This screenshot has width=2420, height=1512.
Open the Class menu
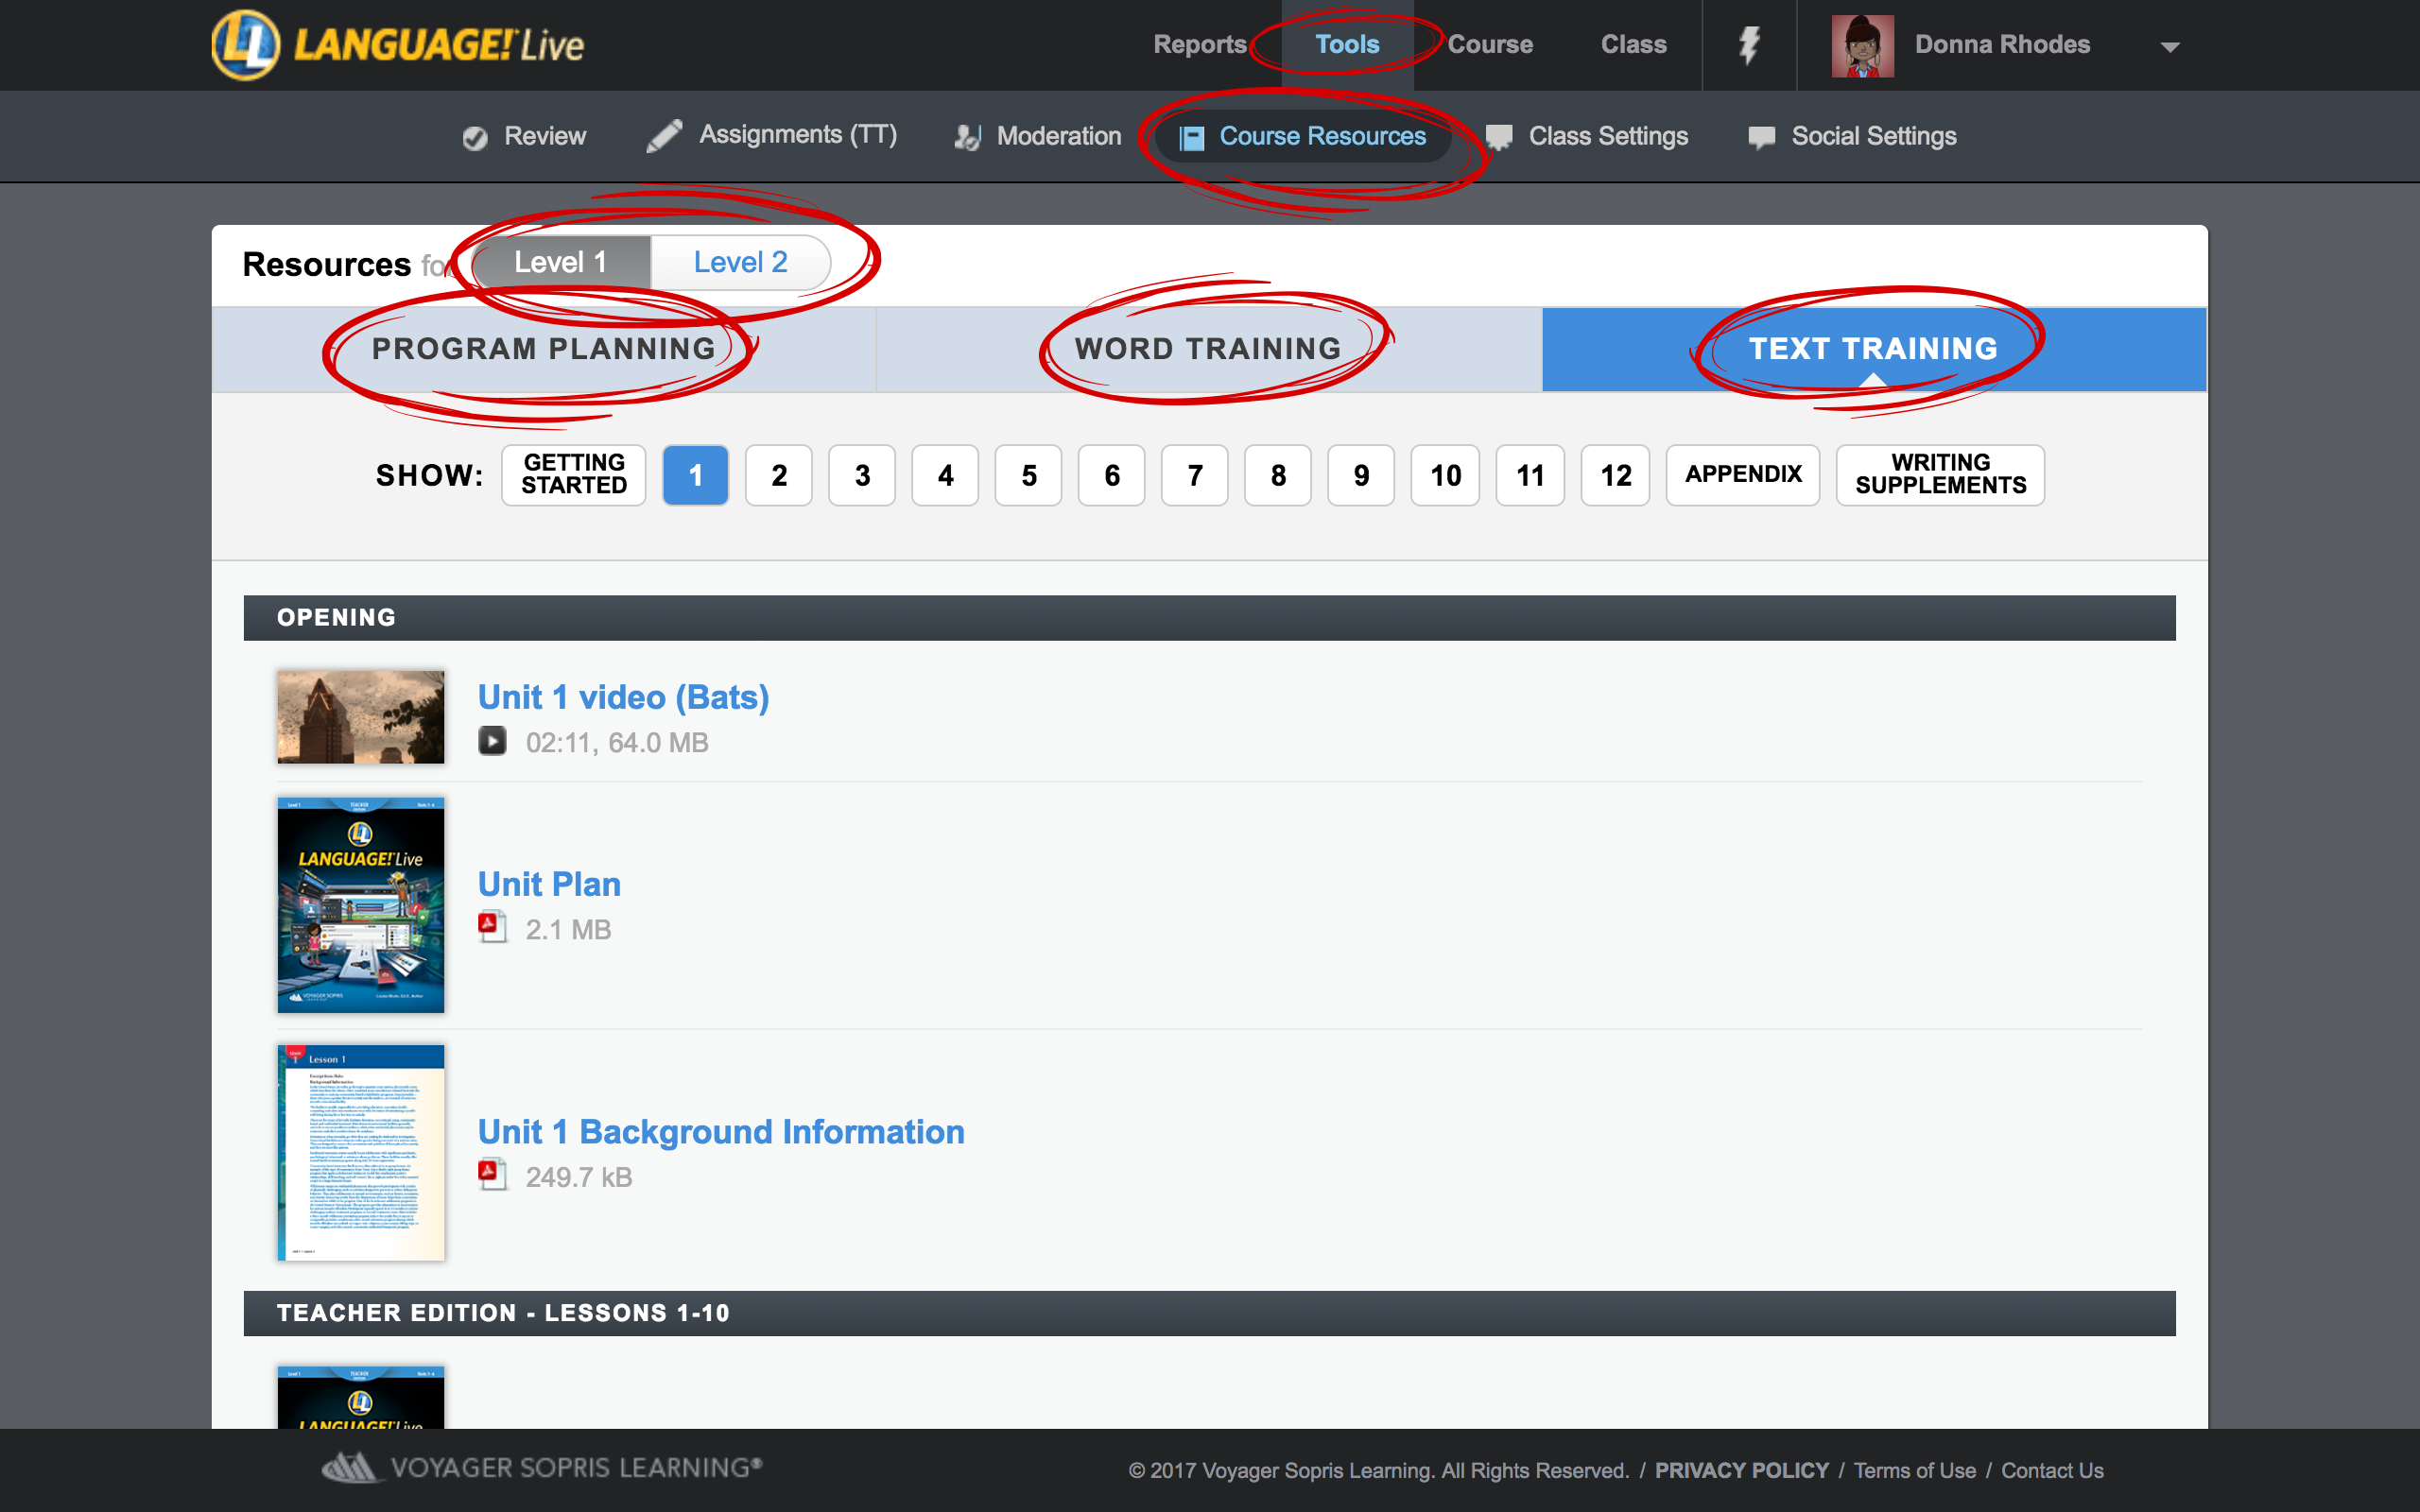point(1633,45)
